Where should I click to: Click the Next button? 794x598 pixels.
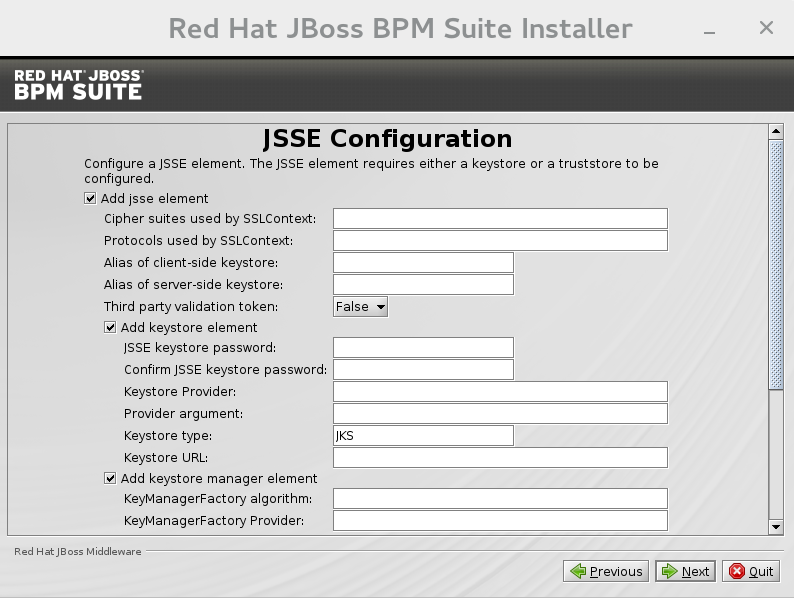(x=684, y=571)
